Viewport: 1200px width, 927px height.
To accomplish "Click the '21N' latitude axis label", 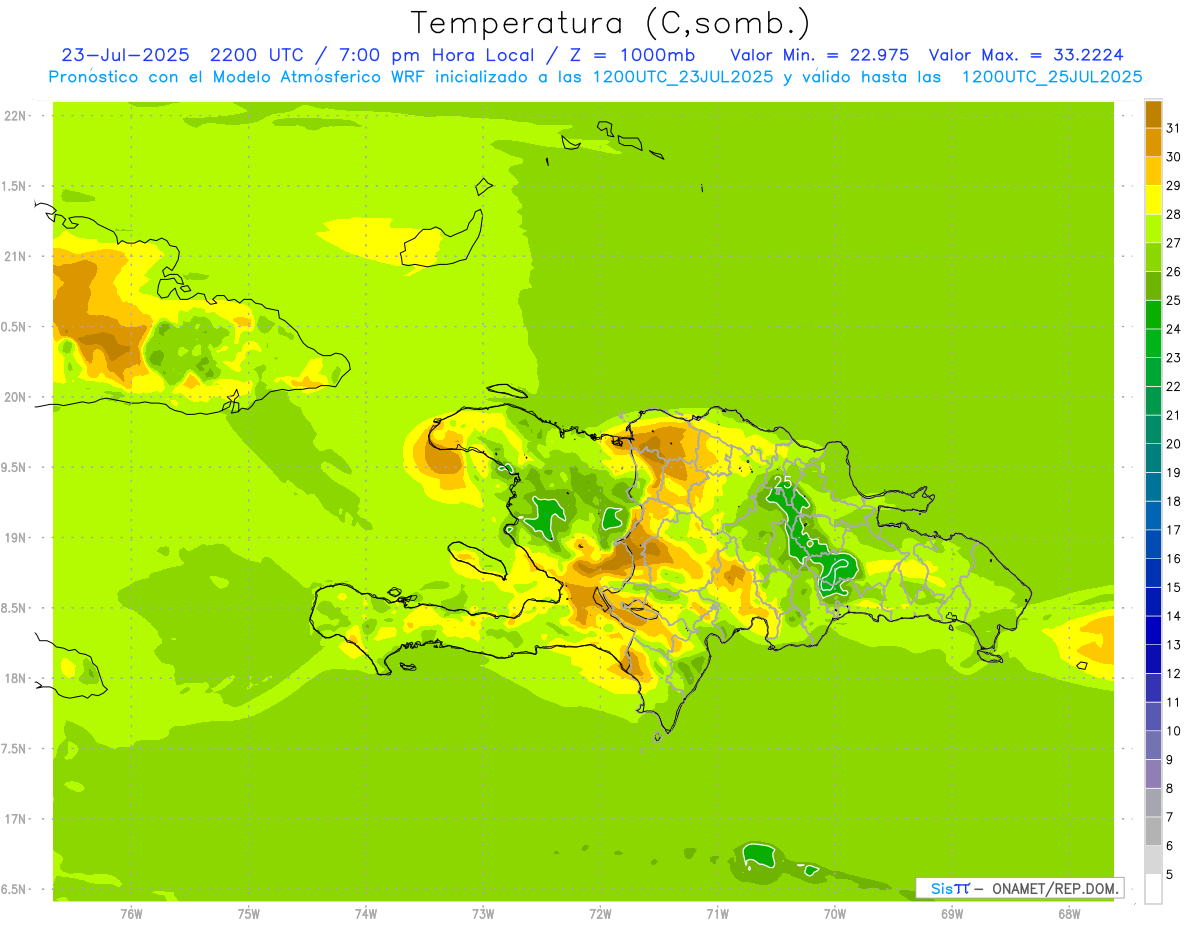I will click(x=15, y=256).
